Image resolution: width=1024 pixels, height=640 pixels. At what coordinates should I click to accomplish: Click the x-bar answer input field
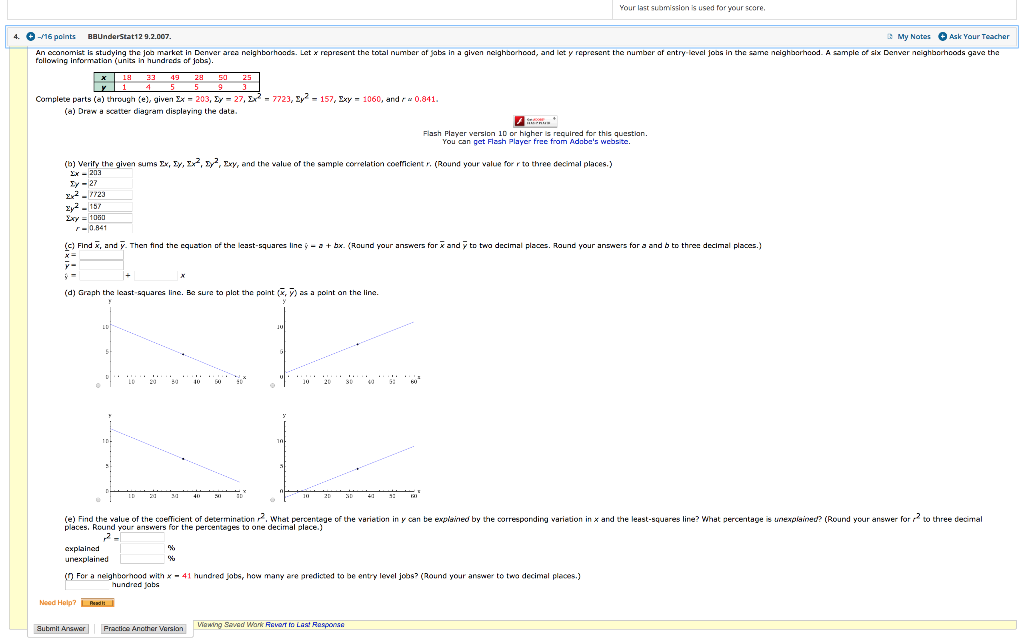pyautogui.click(x=100, y=253)
